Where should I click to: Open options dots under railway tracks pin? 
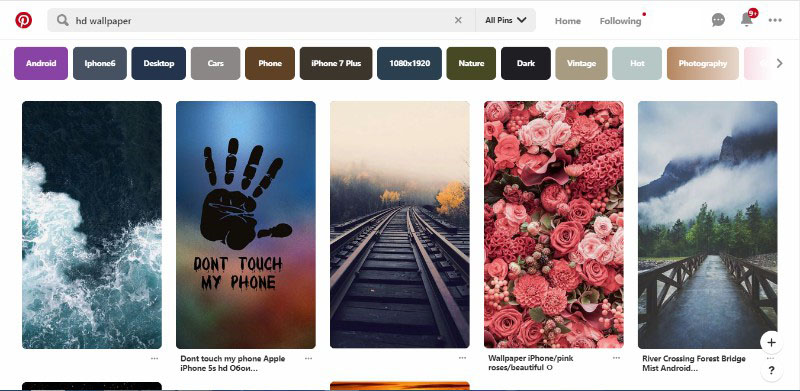click(x=462, y=358)
